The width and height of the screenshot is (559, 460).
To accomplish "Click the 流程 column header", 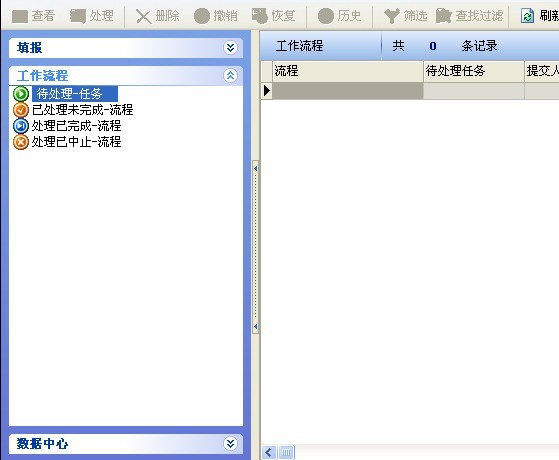I will pos(348,71).
